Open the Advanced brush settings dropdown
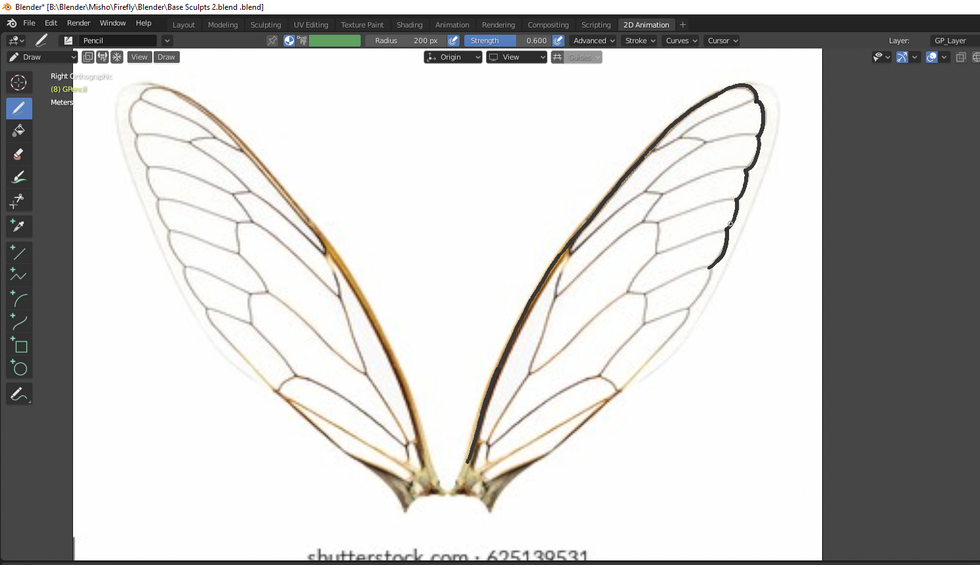The image size is (980, 565). 594,41
